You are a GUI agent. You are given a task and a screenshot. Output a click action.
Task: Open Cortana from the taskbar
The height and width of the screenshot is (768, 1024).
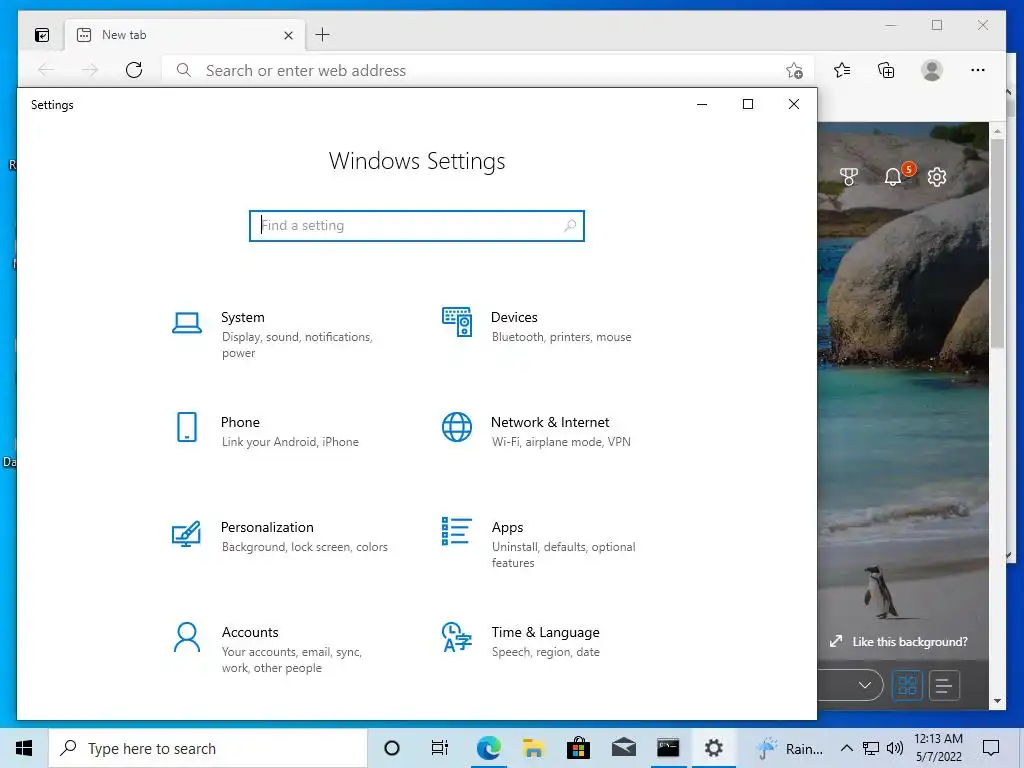[x=392, y=748]
